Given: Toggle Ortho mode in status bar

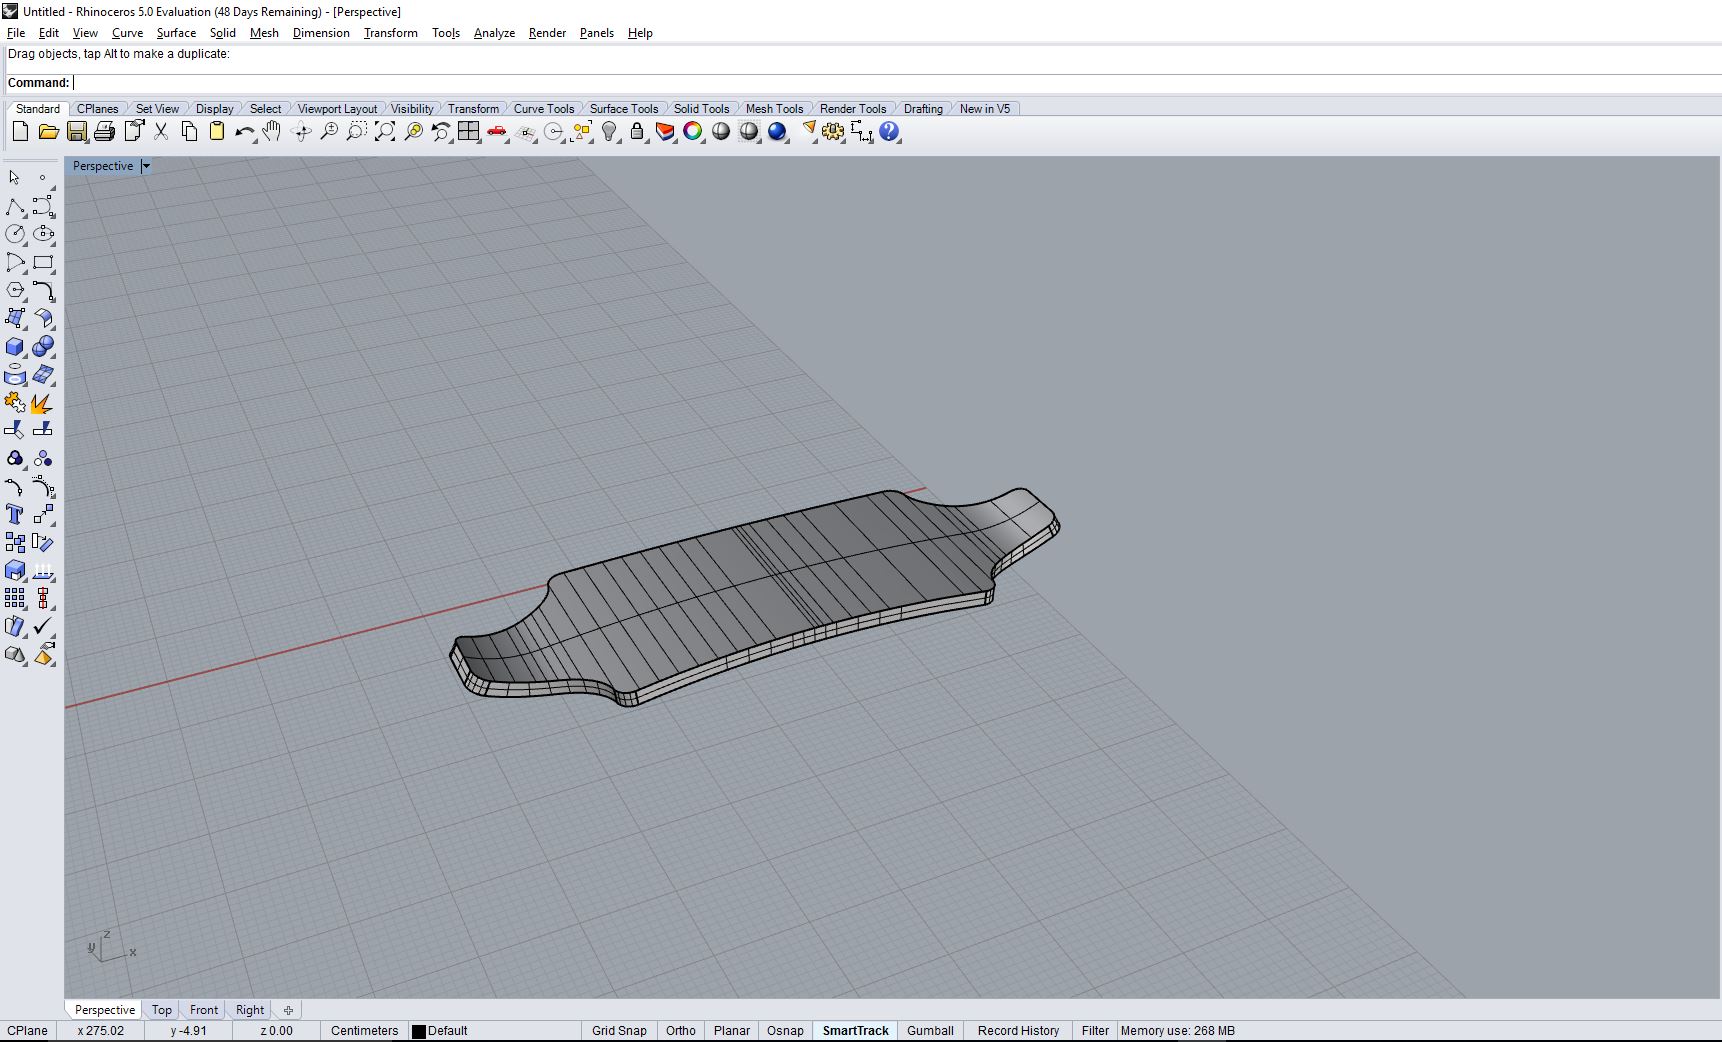Looking at the screenshot, I should (681, 1030).
